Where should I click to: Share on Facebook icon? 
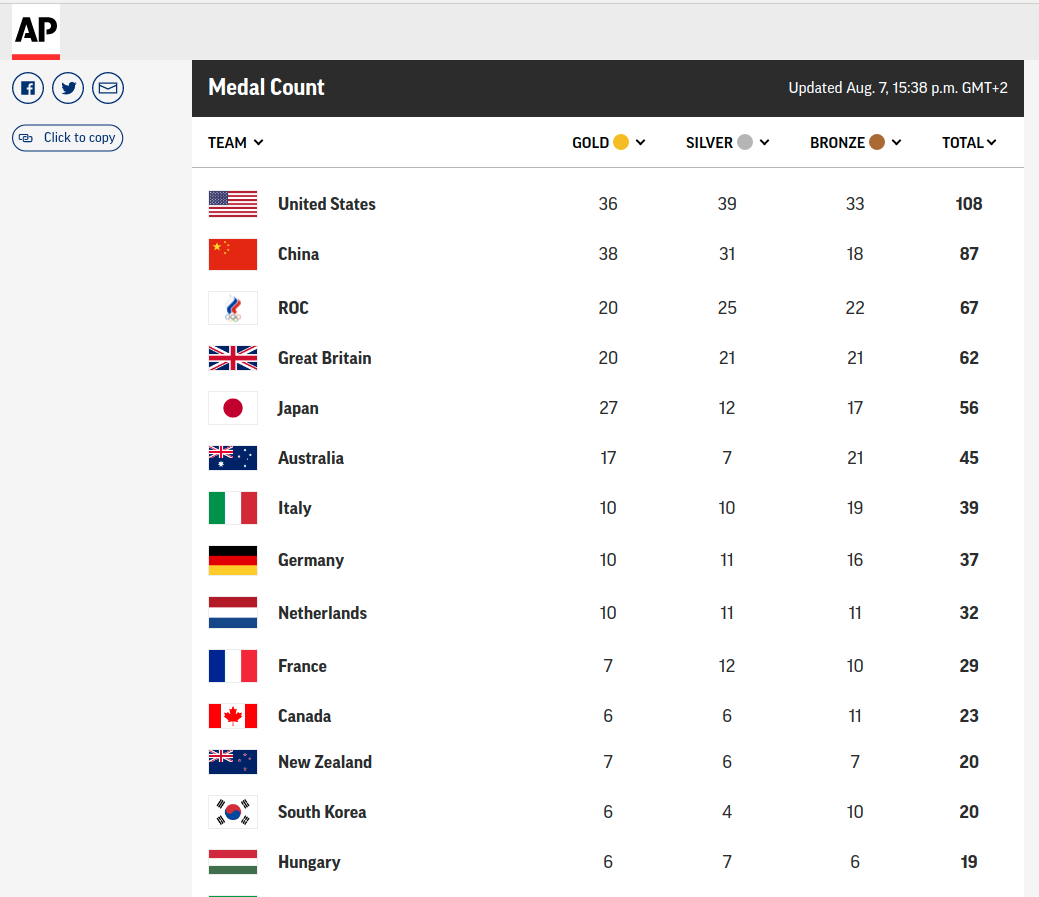click(x=28, y=88)
